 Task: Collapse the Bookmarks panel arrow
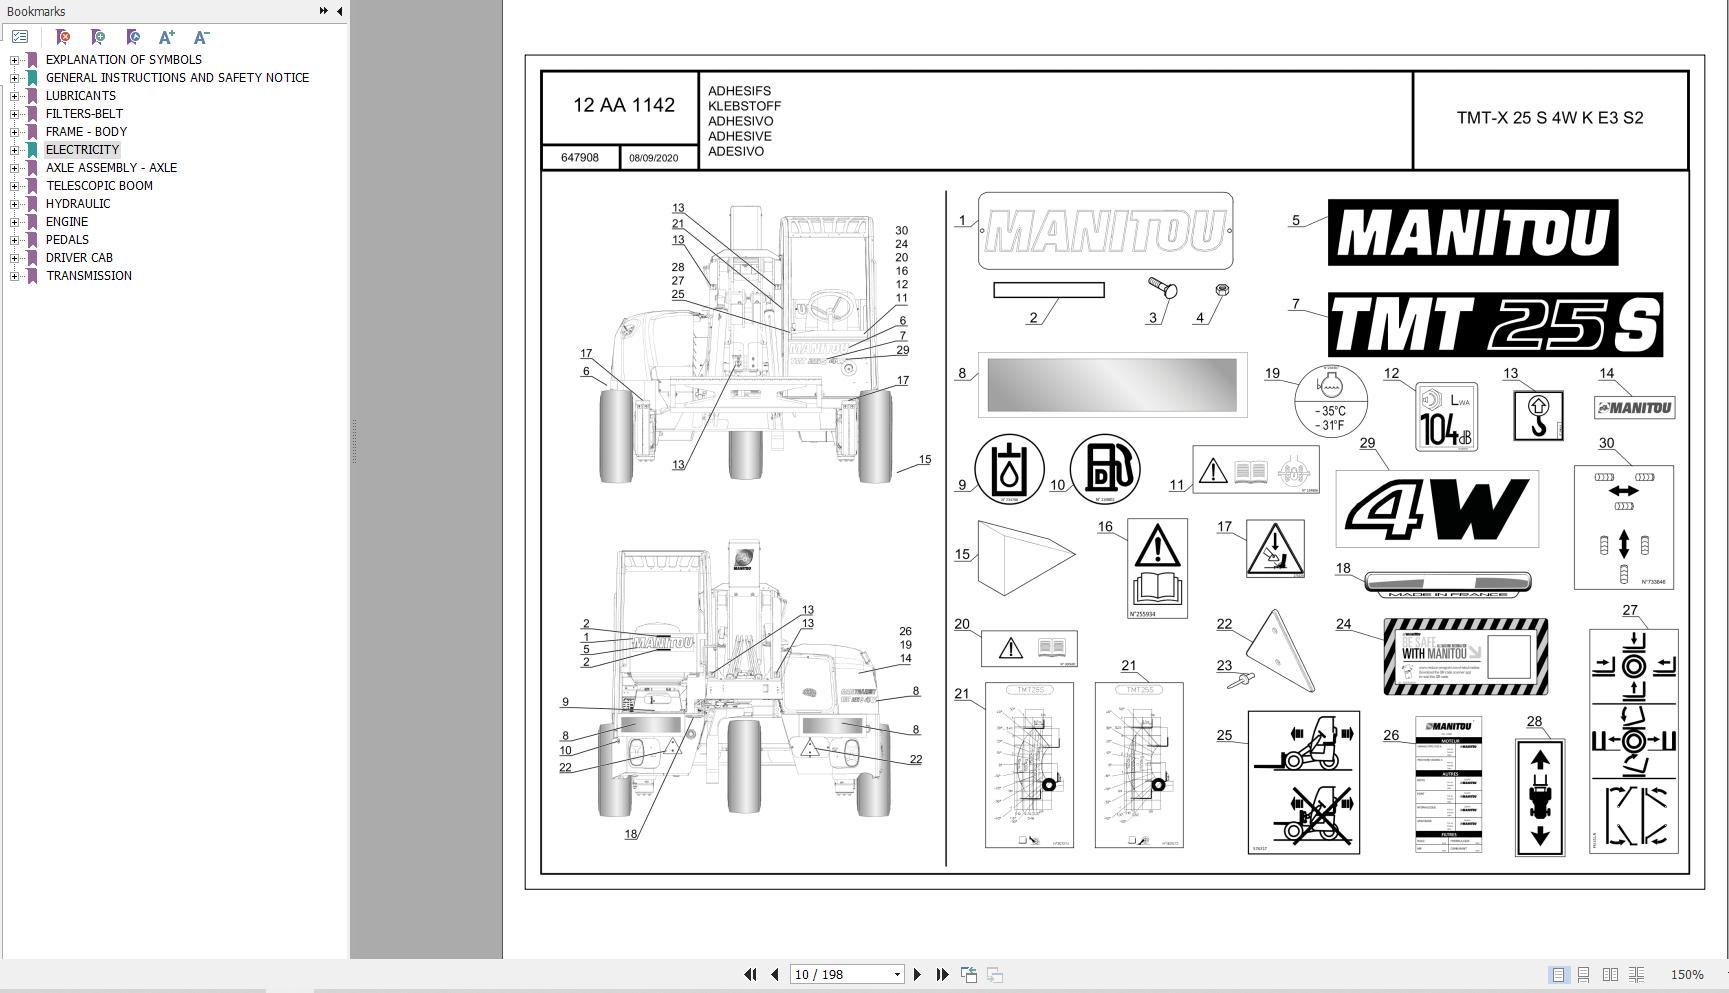339,11
